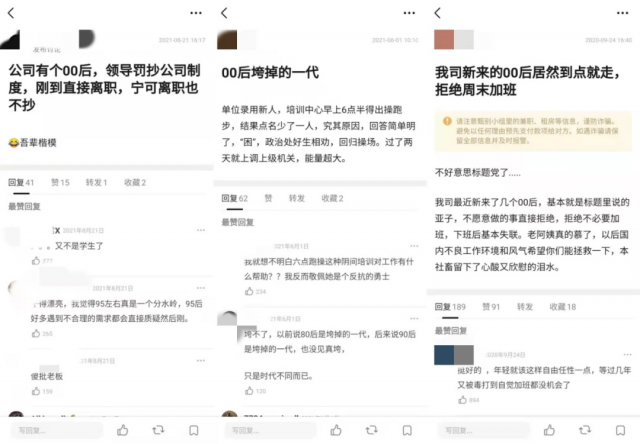Select the 赞 91 tab
The height and width of the screenshot is (444, 640).
point(491,307)
